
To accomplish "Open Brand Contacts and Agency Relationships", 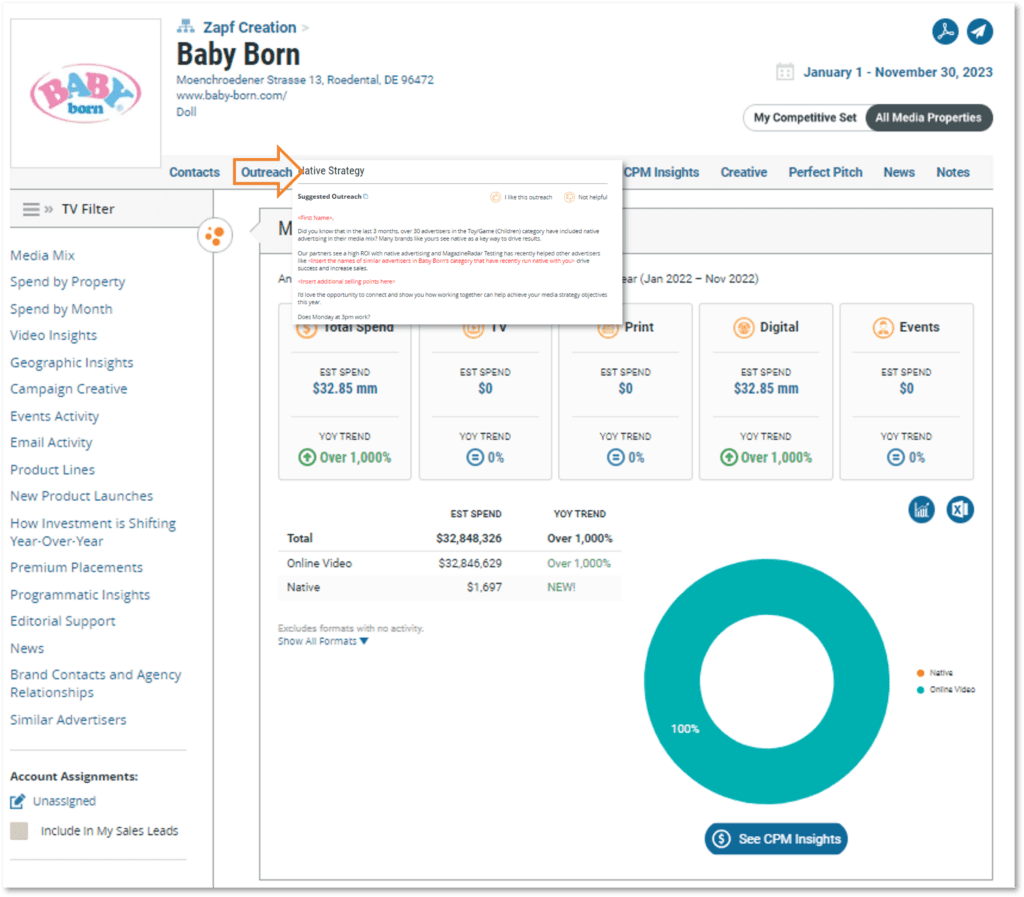I will click(x=95, y=684).
